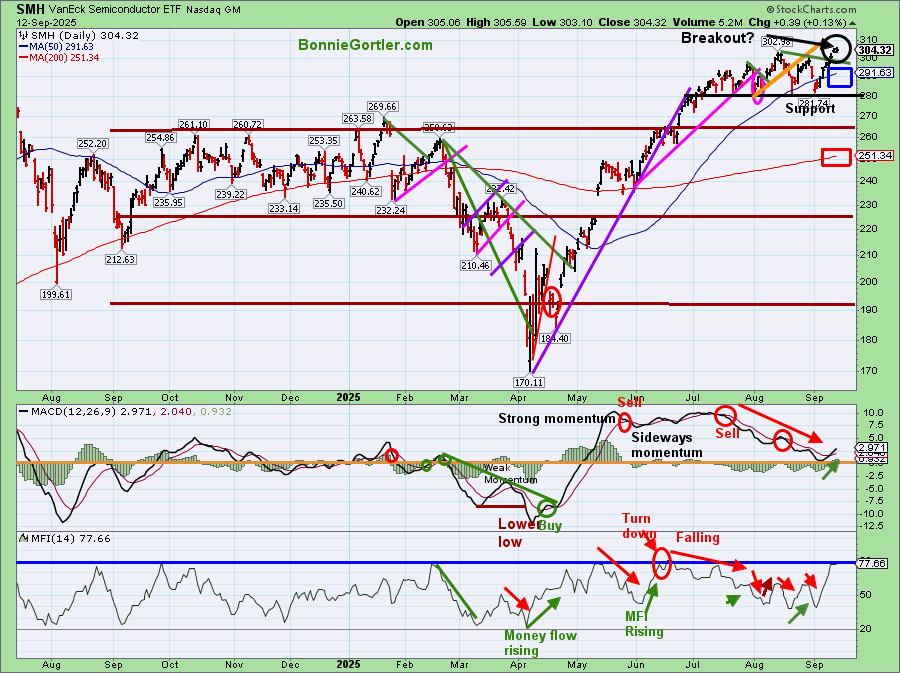Click the green circle beside the Buy label

(x=547, y=509)
